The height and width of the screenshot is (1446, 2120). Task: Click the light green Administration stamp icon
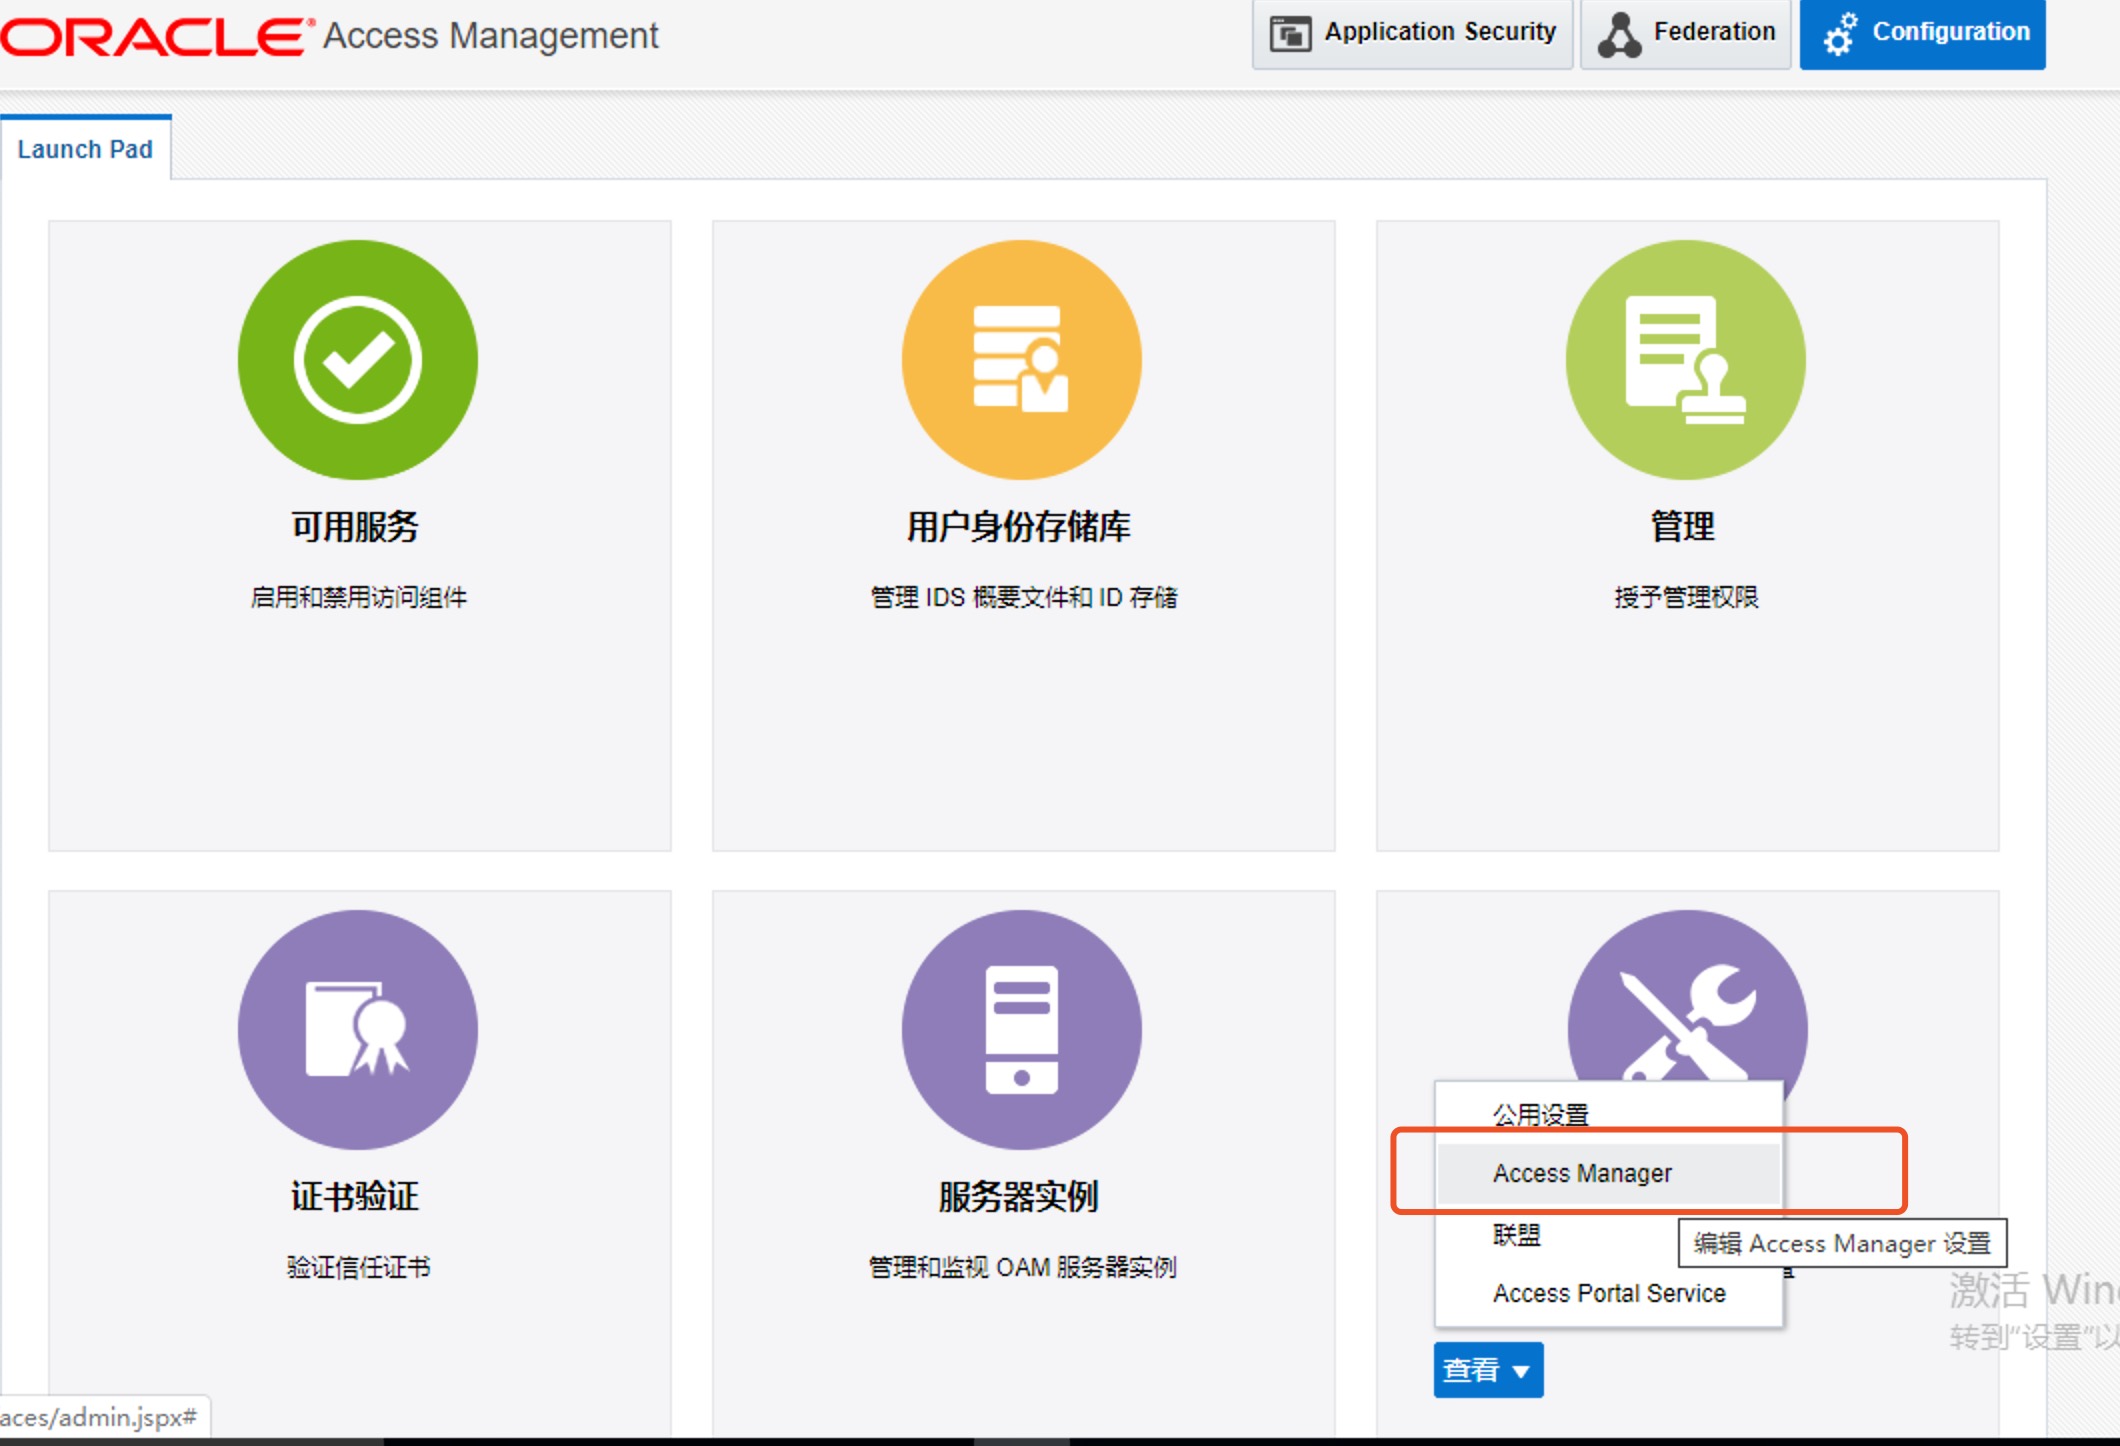[1685, 360]
